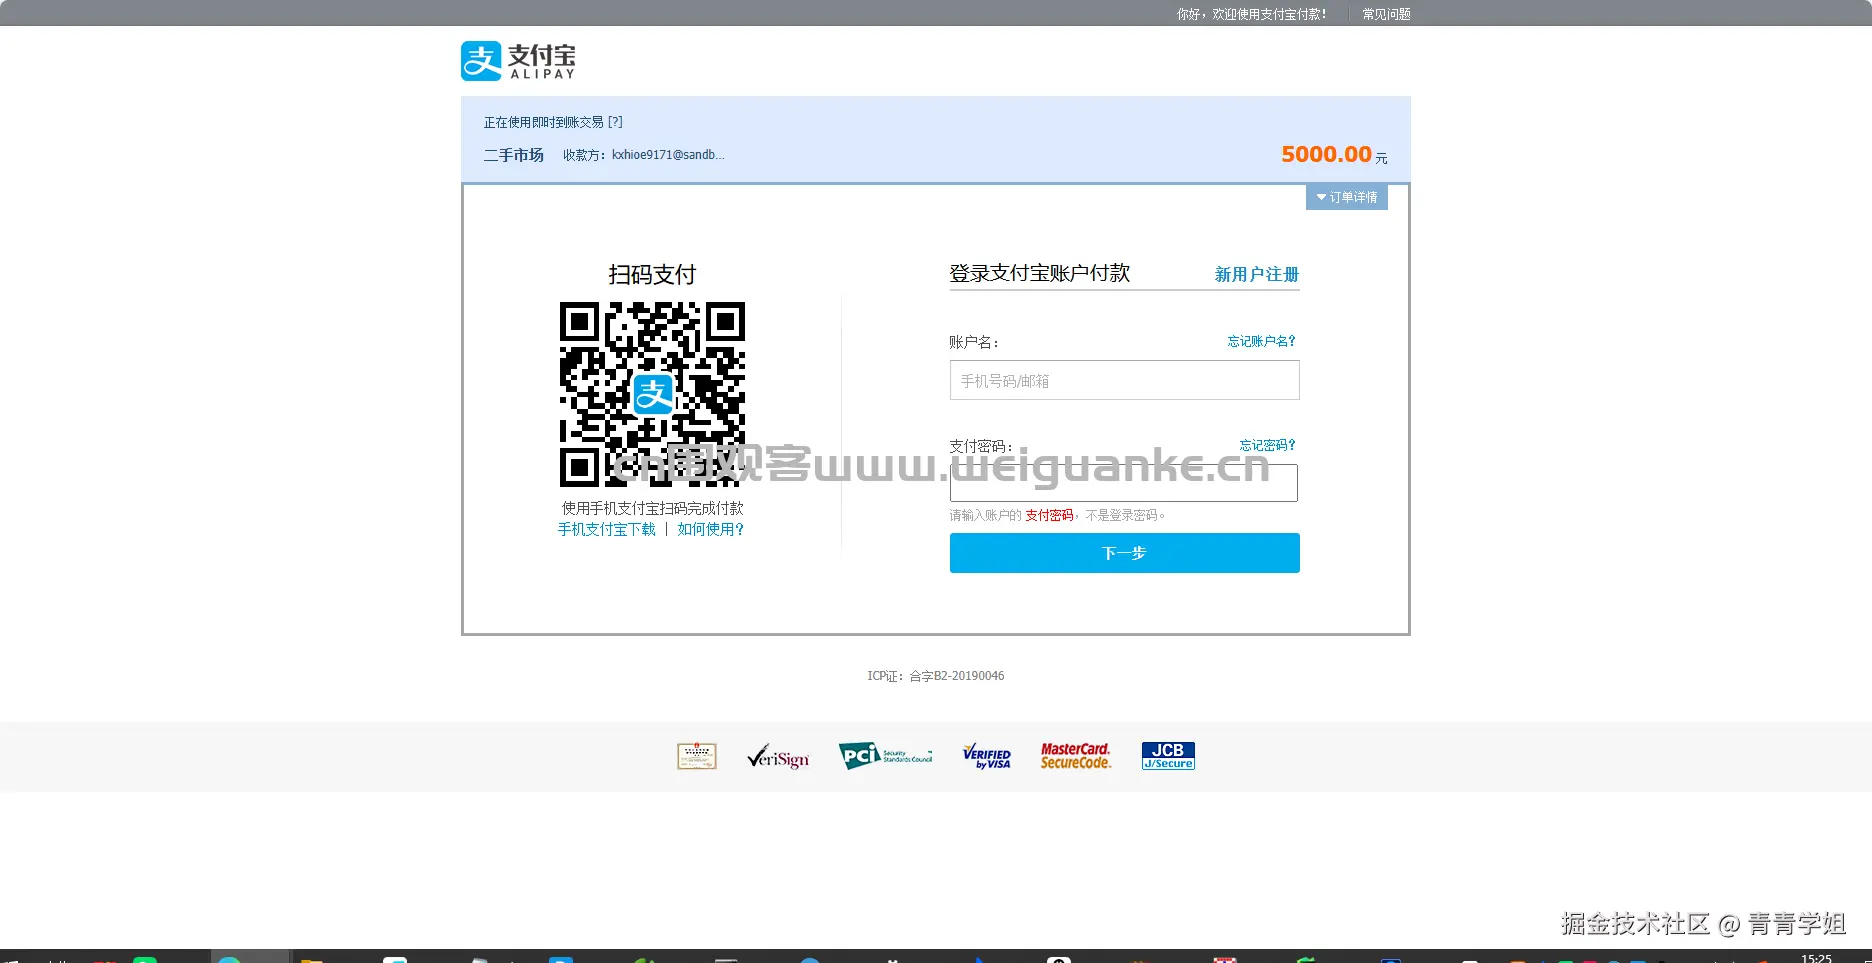
Task: Click the payee text kxhioe9171@sandb...
Action: 668,155
